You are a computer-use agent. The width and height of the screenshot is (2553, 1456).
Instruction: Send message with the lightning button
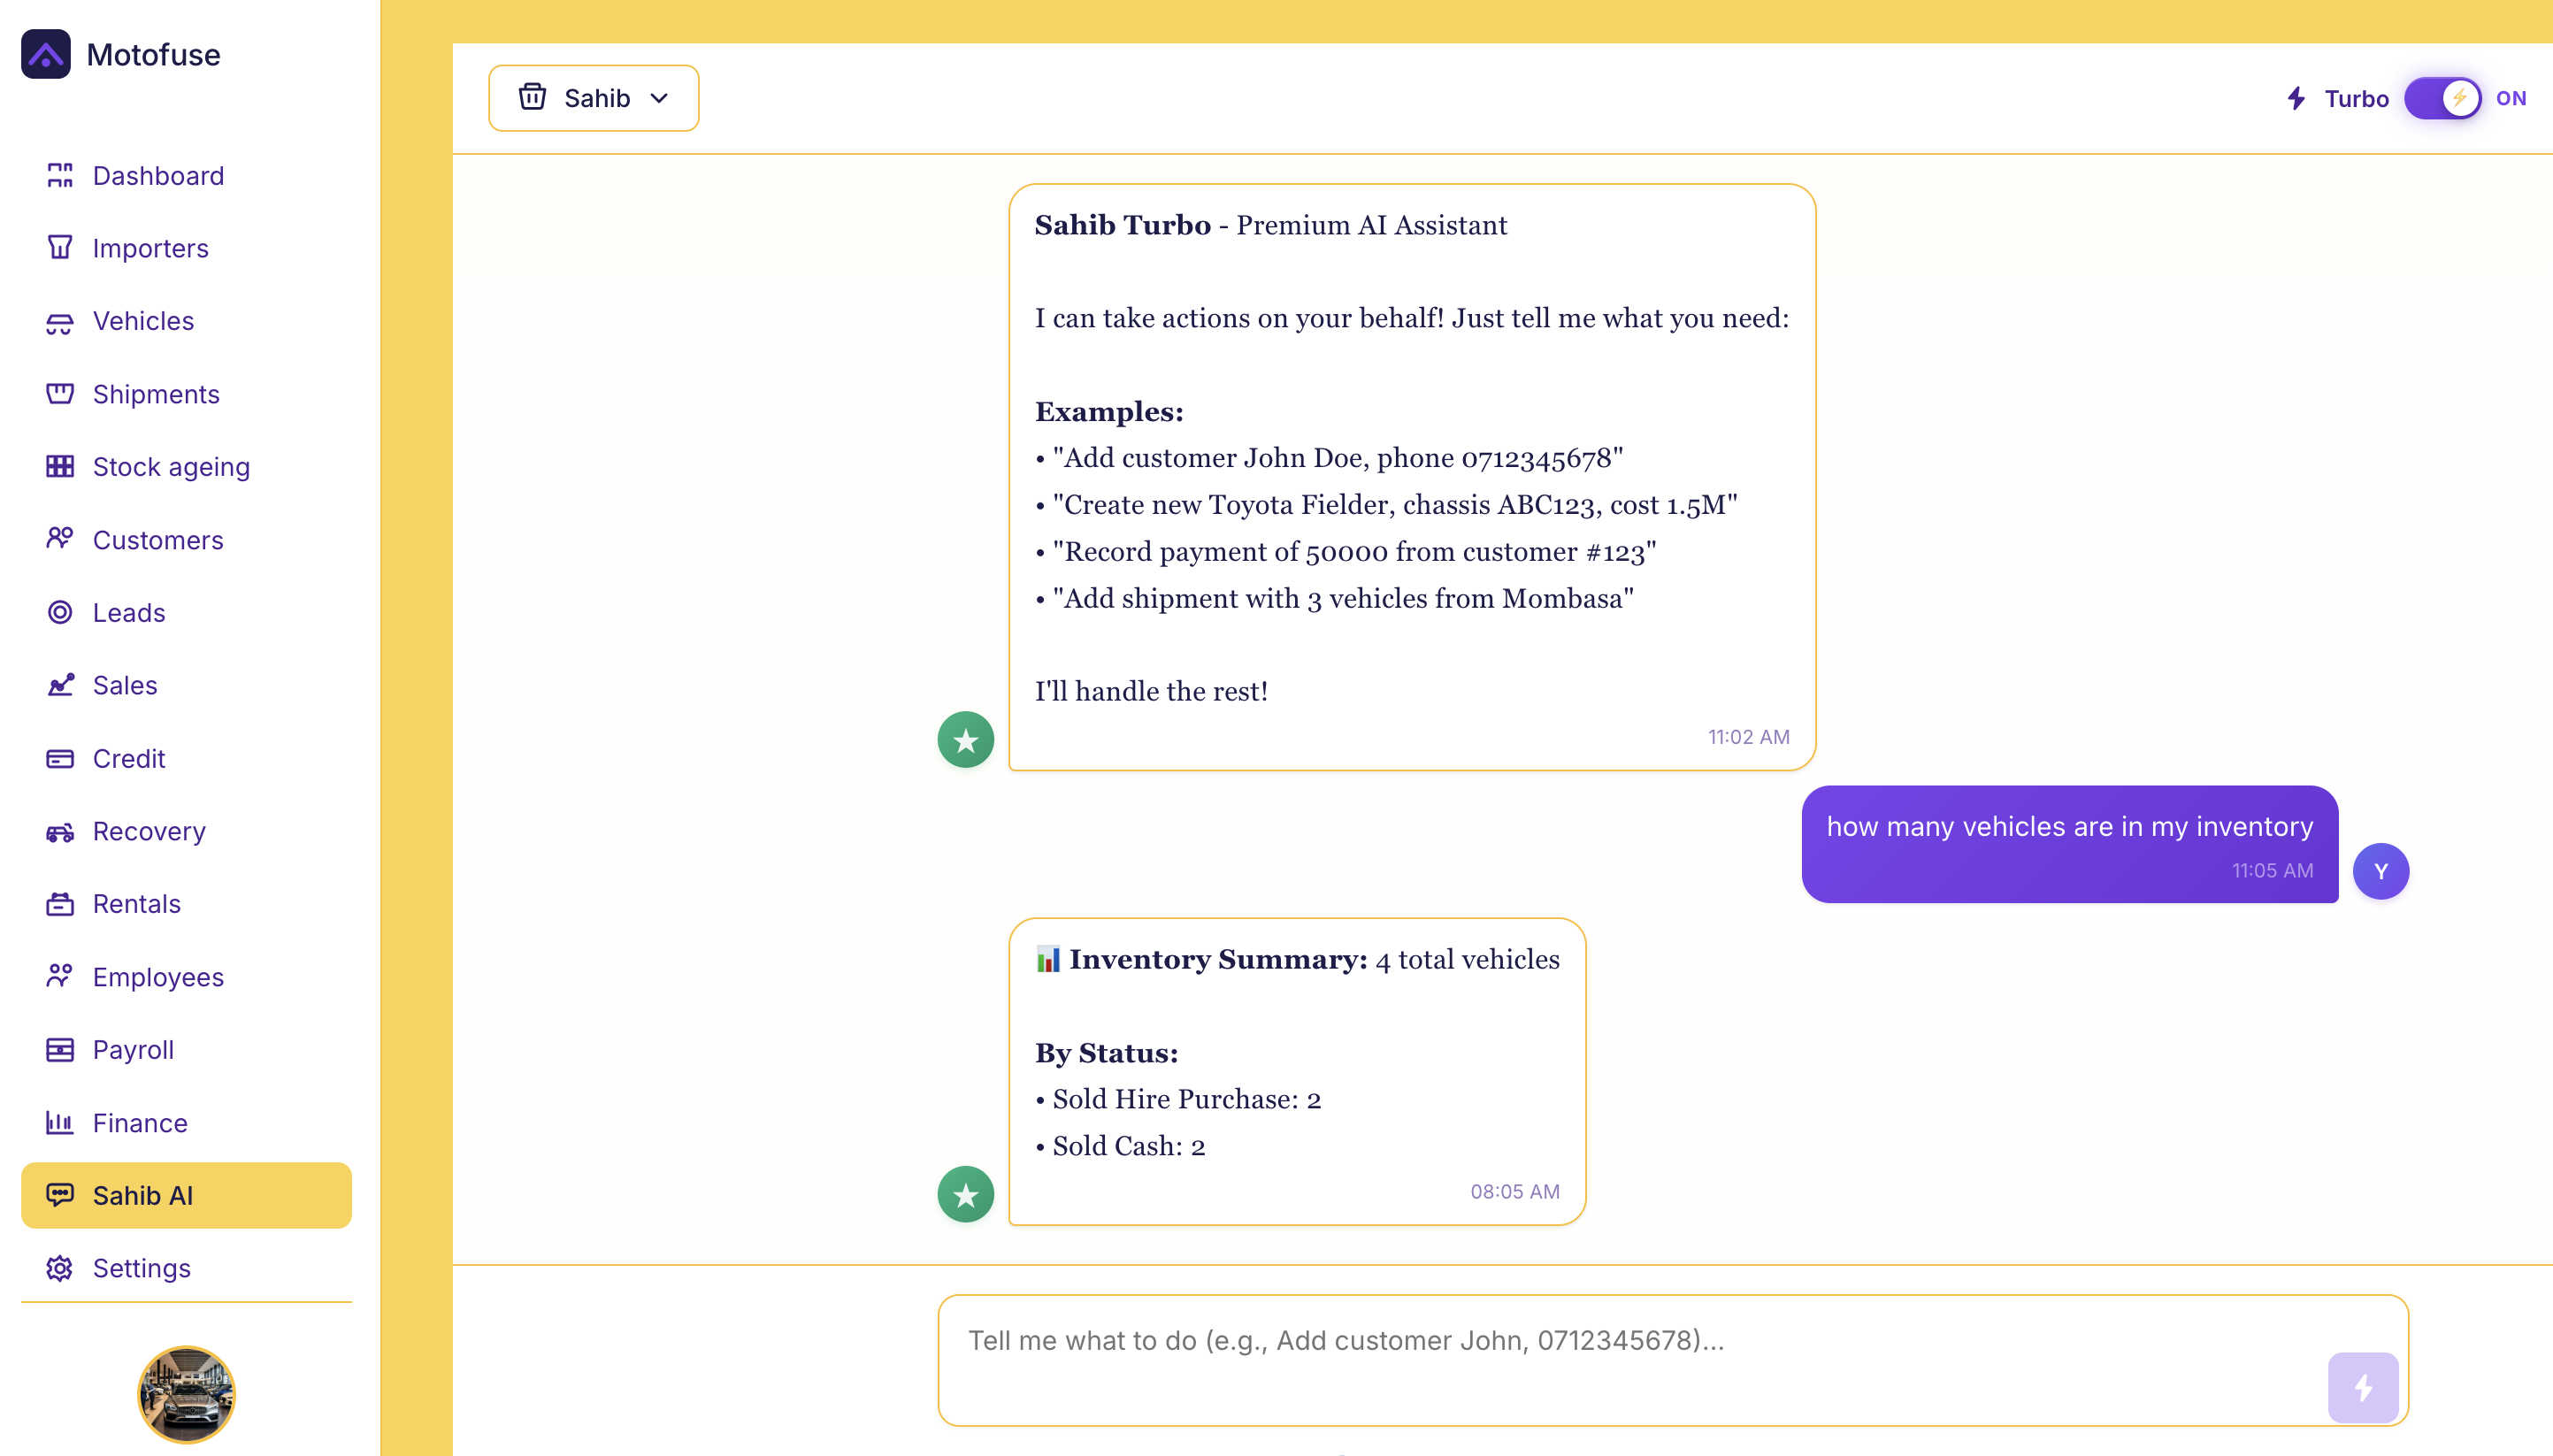click(x=2363, y=1387)
